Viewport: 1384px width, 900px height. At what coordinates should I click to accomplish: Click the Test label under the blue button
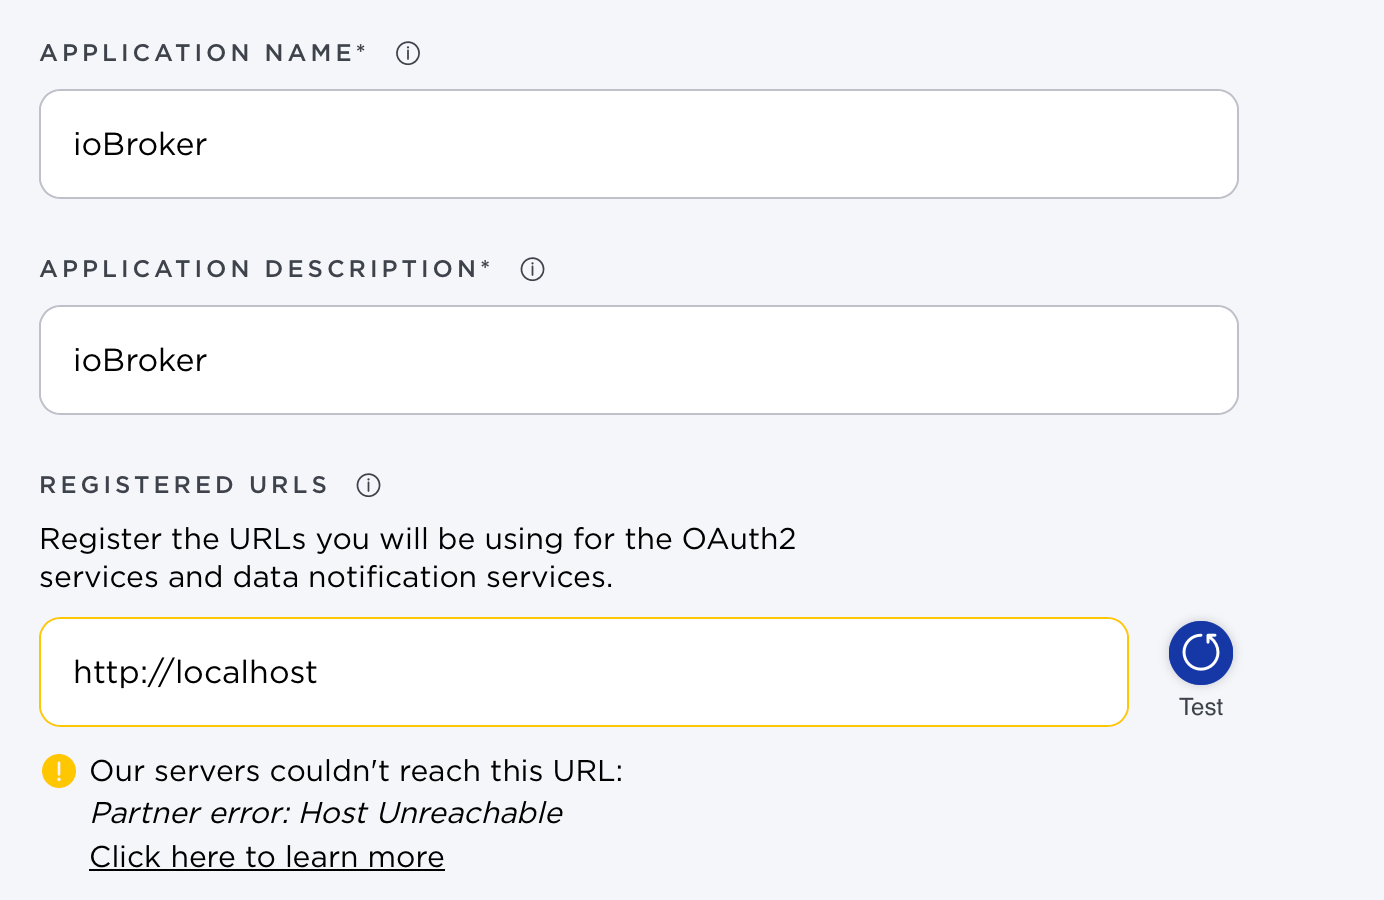coord(1201,707)
